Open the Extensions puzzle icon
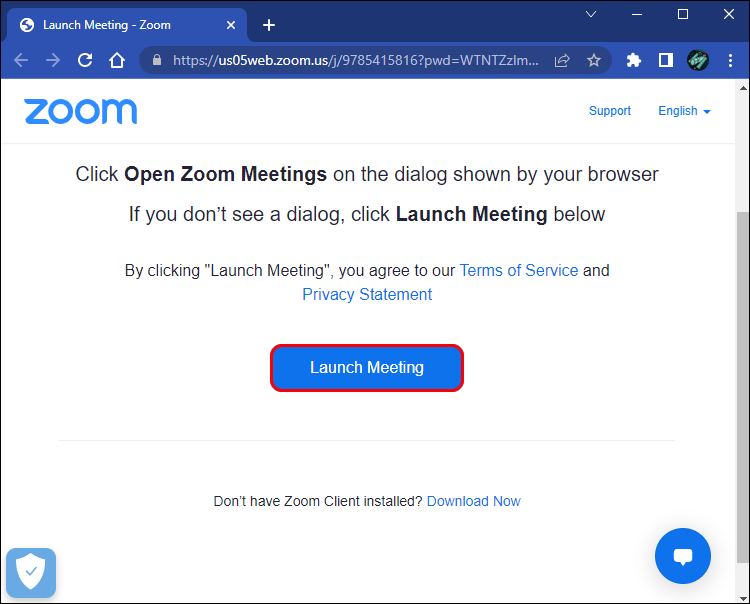The width and height of the screenshot is (750, 604). click(x=633, y=60)
